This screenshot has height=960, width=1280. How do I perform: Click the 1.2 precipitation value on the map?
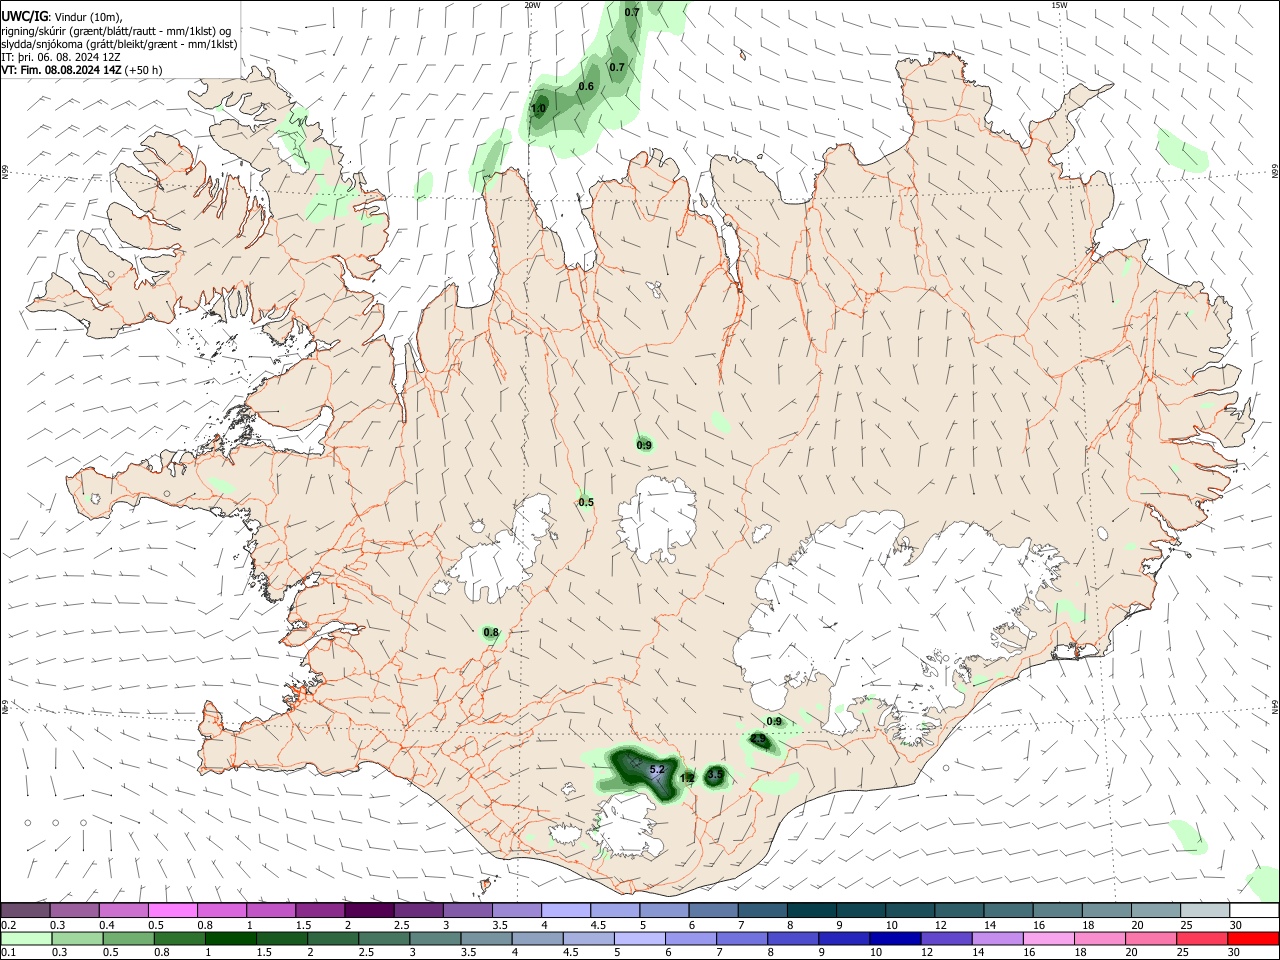[687, 778]
